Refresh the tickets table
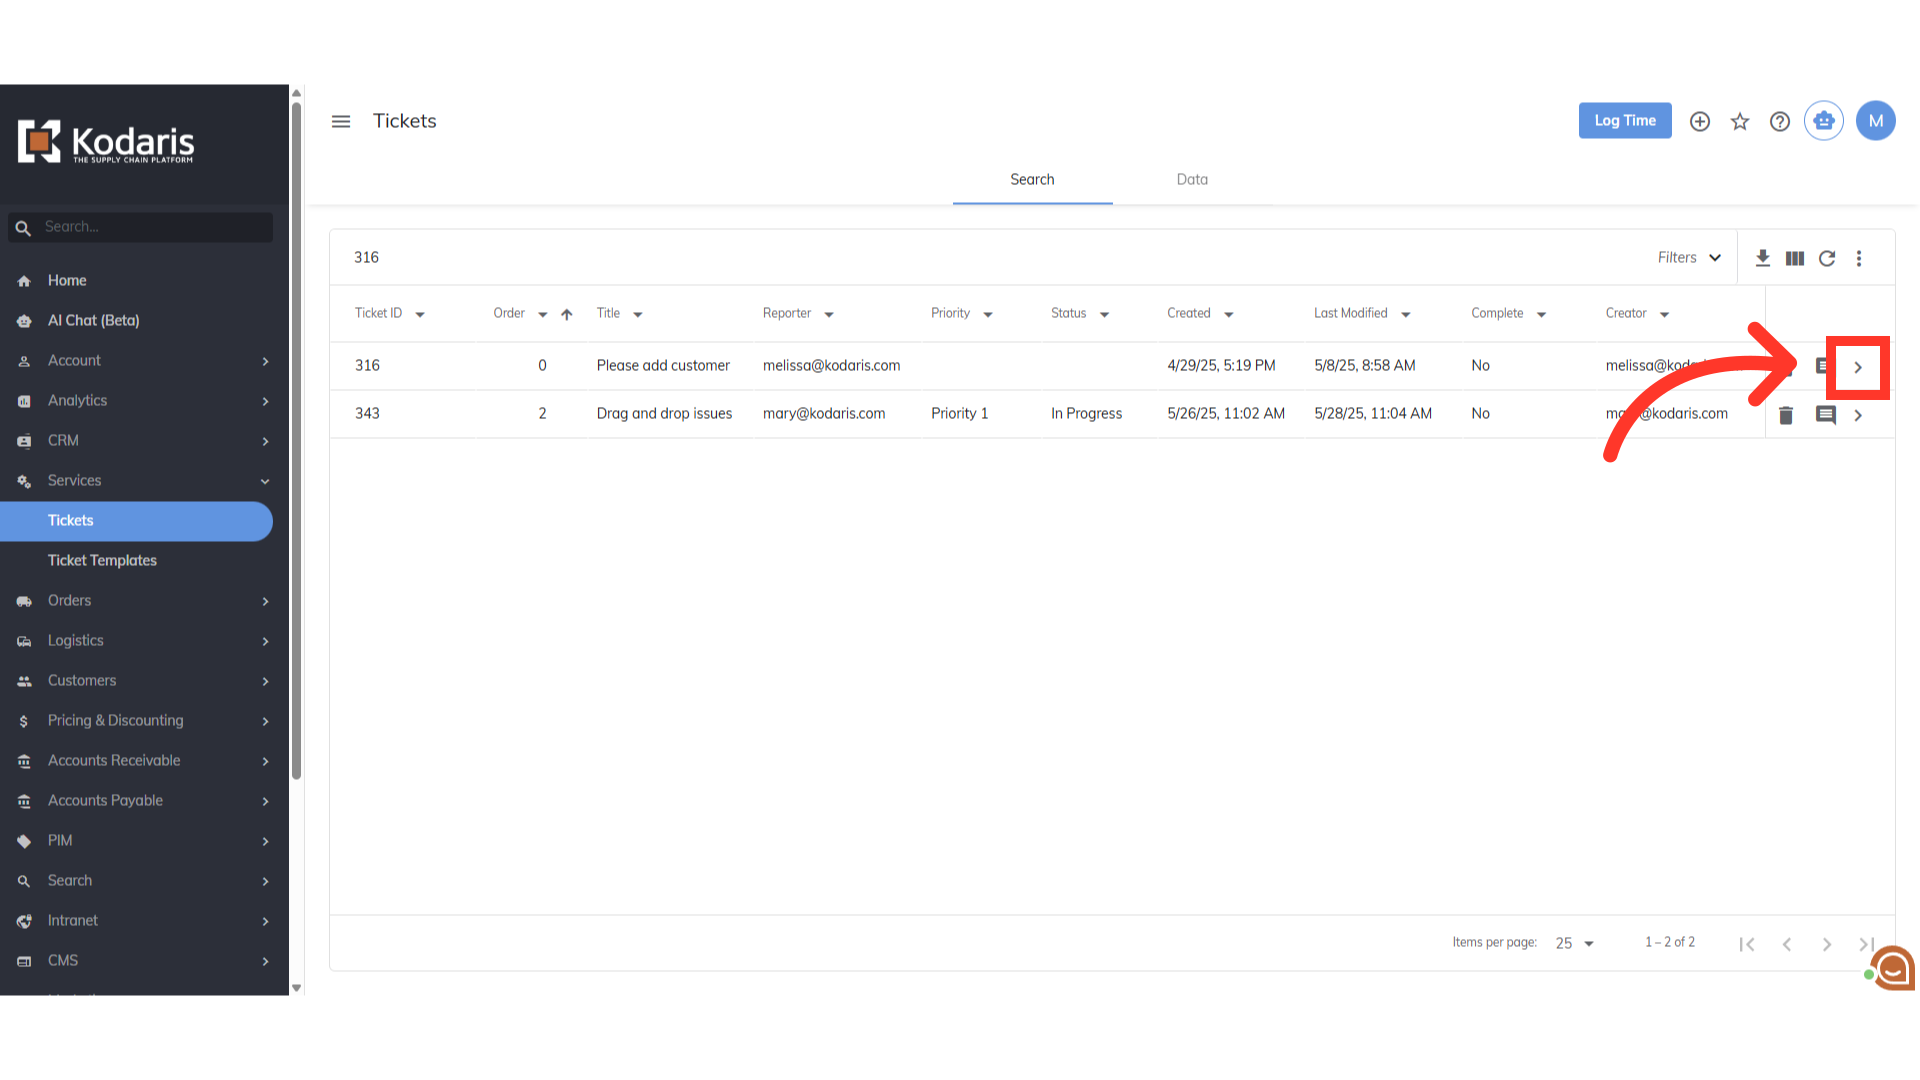 tap(1827, 258)
